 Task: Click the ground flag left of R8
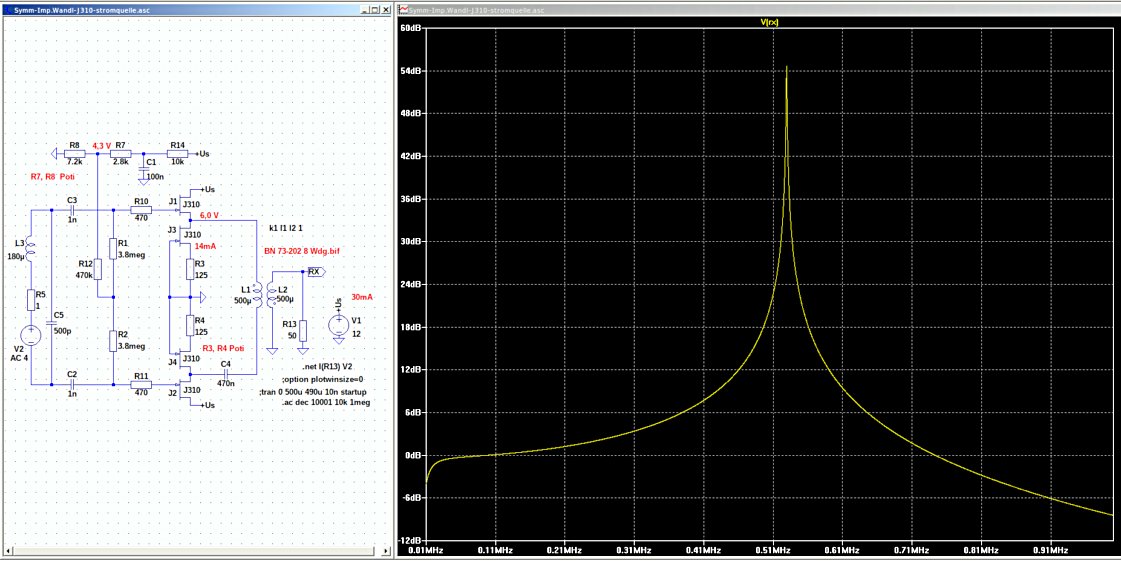click(55, 154)
